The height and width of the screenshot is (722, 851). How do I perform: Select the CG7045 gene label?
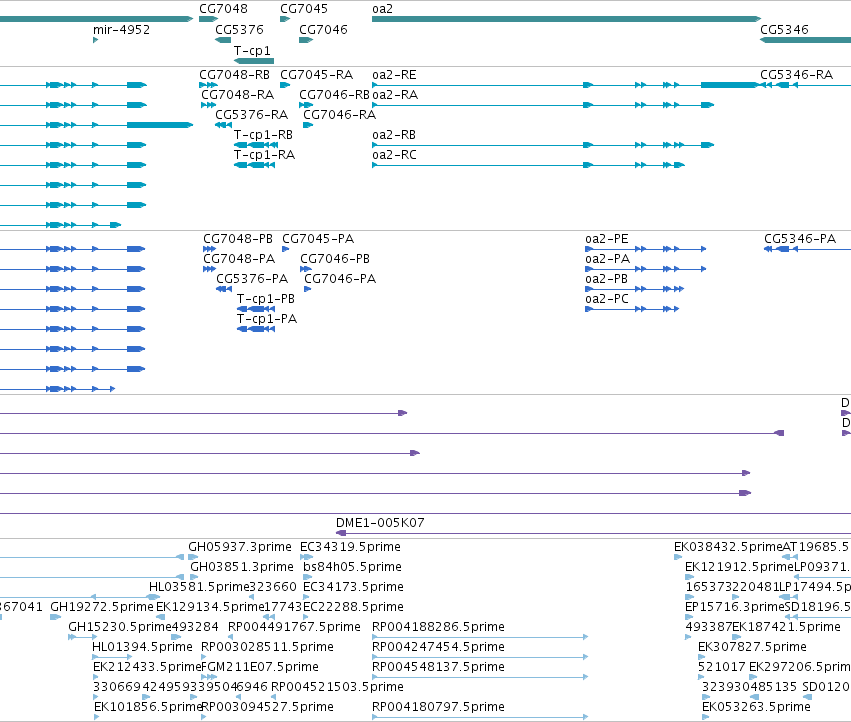[304, 9]
